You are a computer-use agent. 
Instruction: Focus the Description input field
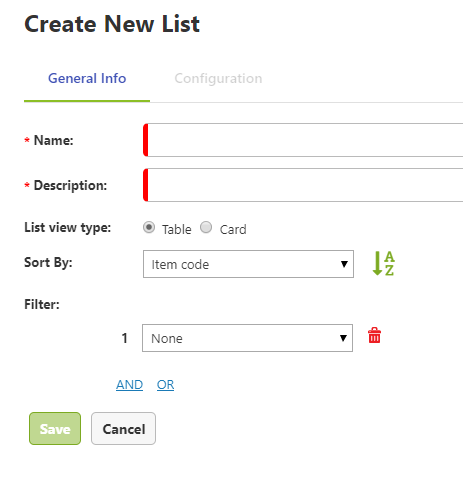tap(303, 185)
